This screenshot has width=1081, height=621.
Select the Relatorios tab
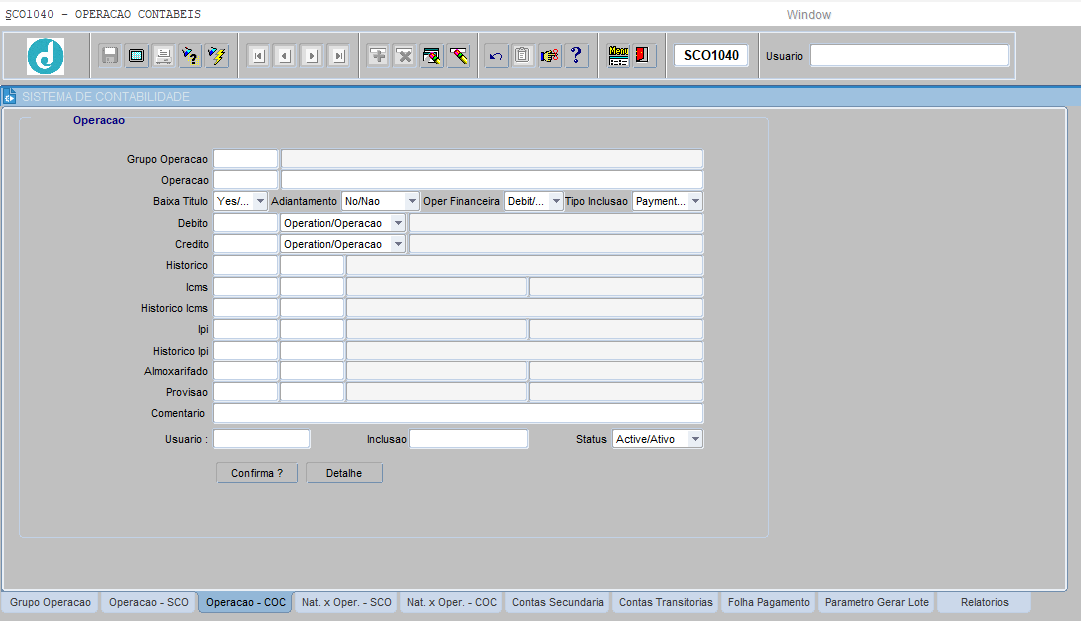coord(984,603)
